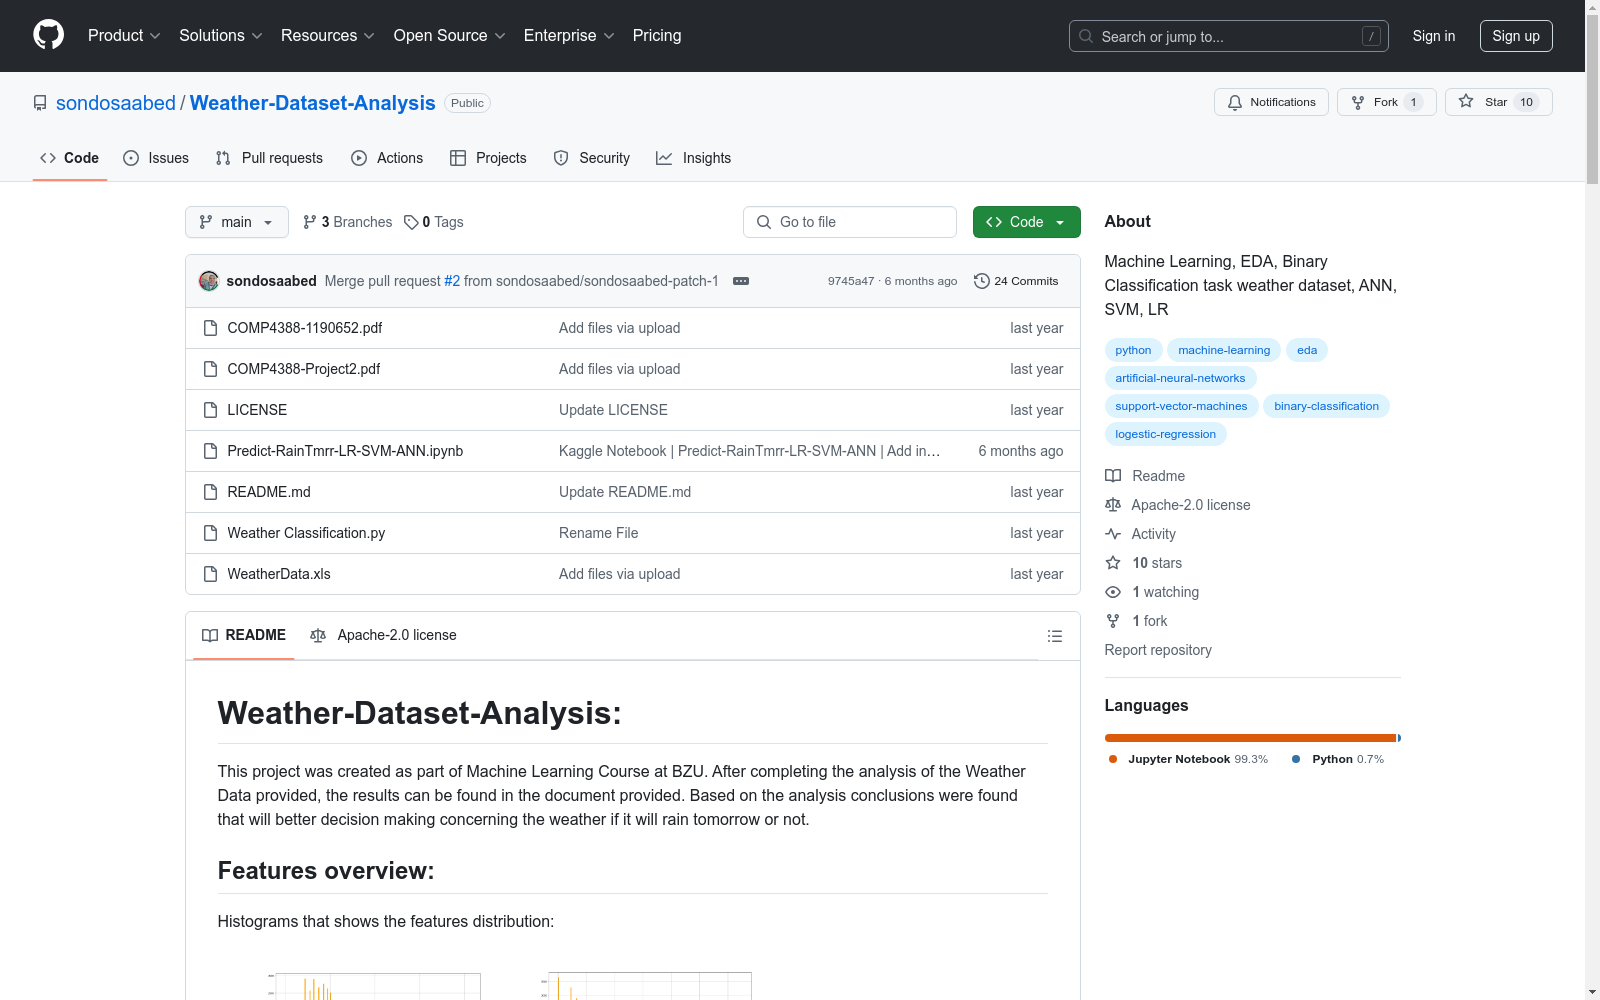Click Jupyter Notebook language entry
The height and width of the screenshot is (1000, 1600).
[1188, 759]
